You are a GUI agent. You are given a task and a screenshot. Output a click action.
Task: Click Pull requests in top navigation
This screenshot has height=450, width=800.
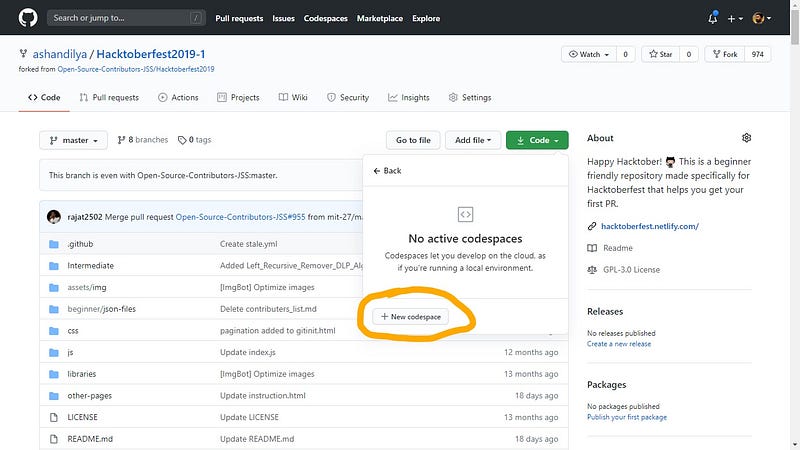[239, 18]
